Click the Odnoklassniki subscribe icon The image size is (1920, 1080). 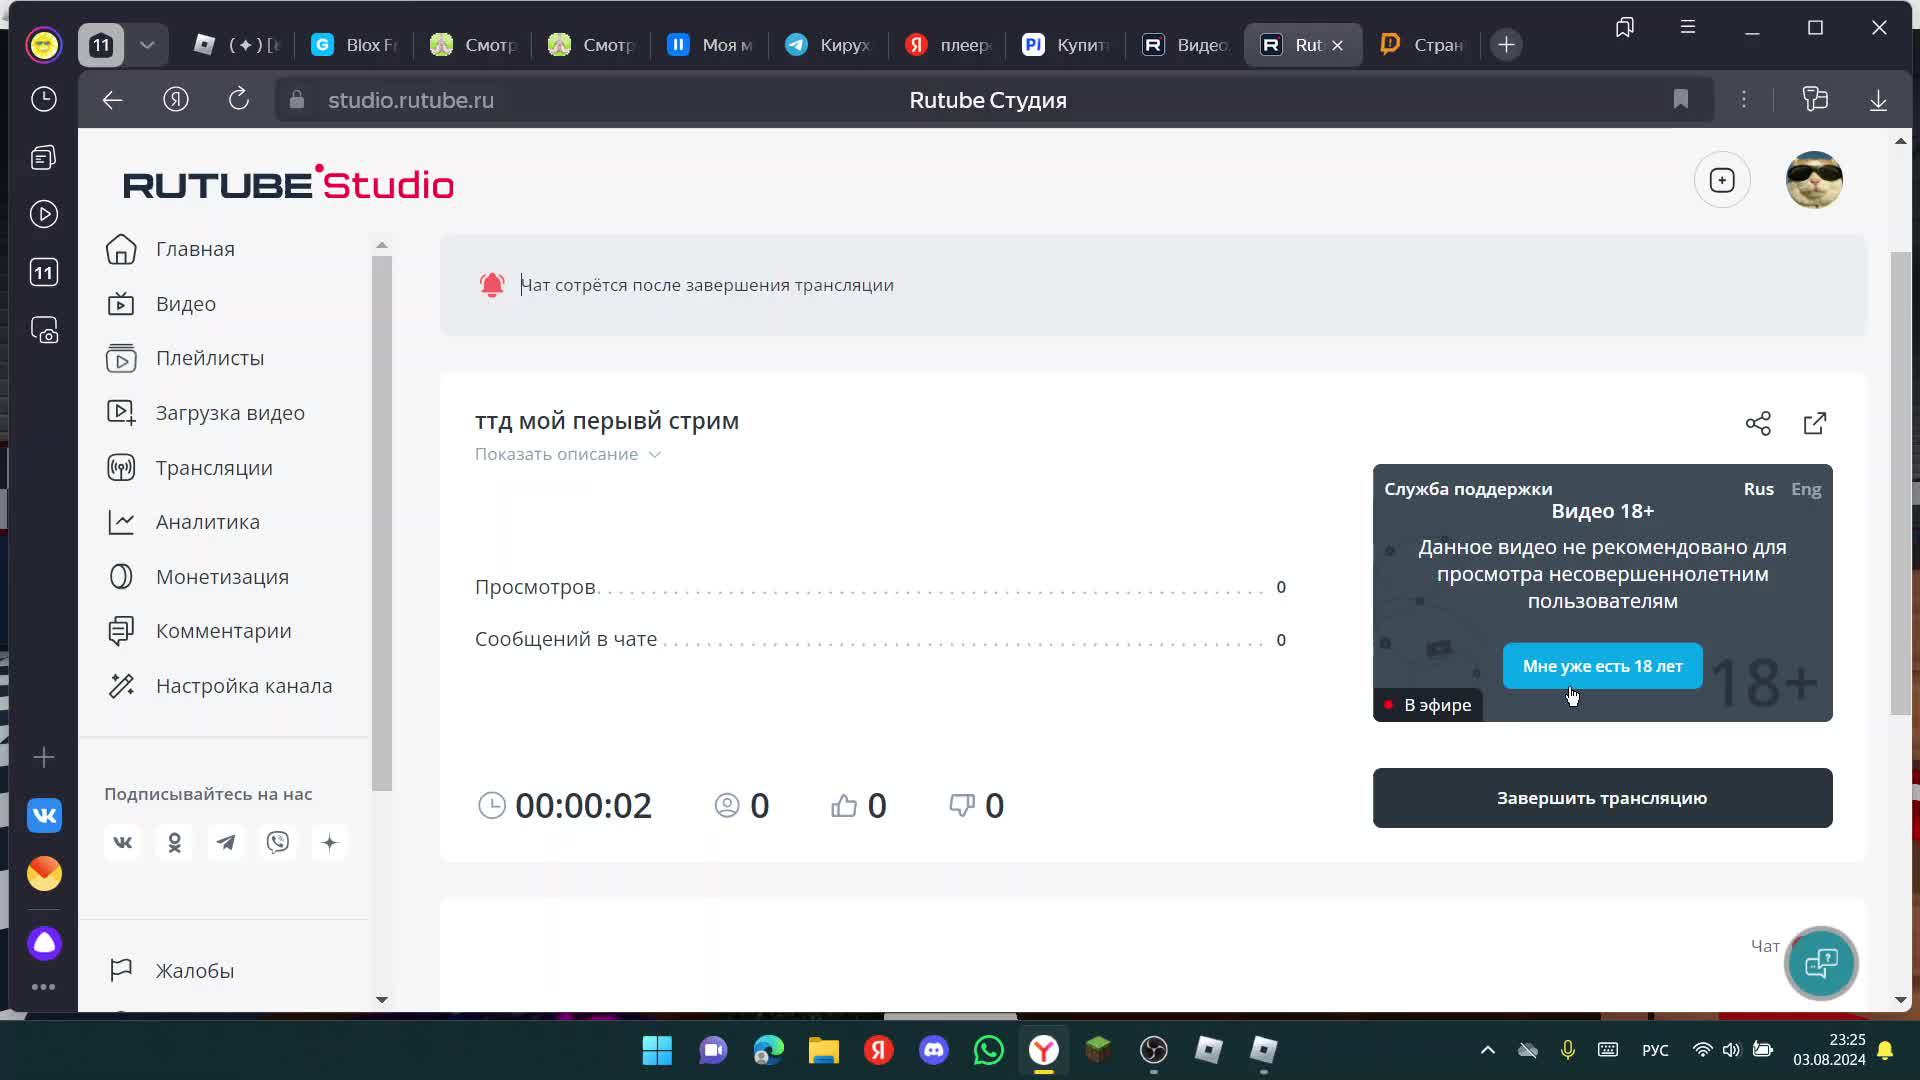click(x=174, y=842)
